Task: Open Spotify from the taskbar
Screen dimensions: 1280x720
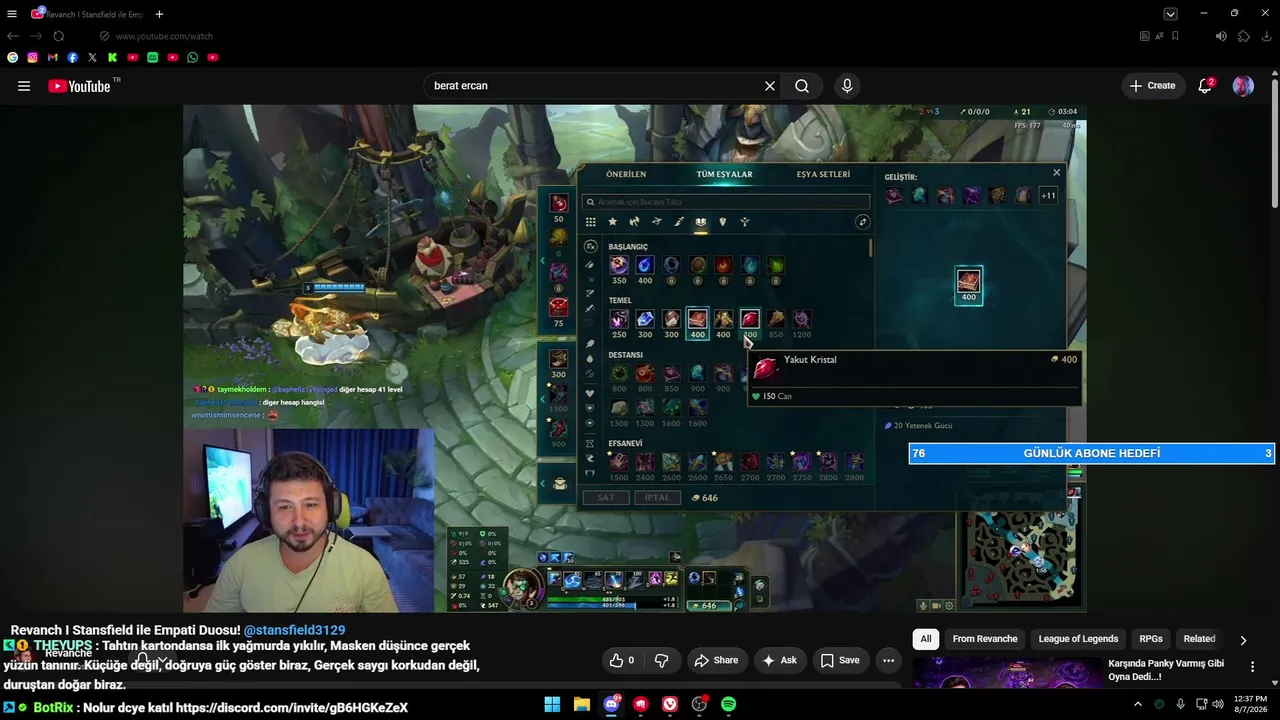Action: click(728, 704)
